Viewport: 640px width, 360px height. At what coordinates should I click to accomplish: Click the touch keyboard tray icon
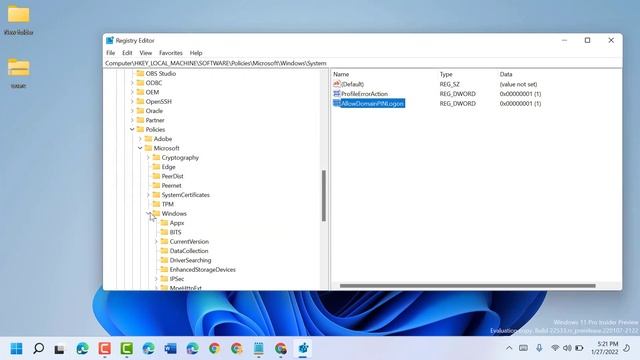coord(523,348)
